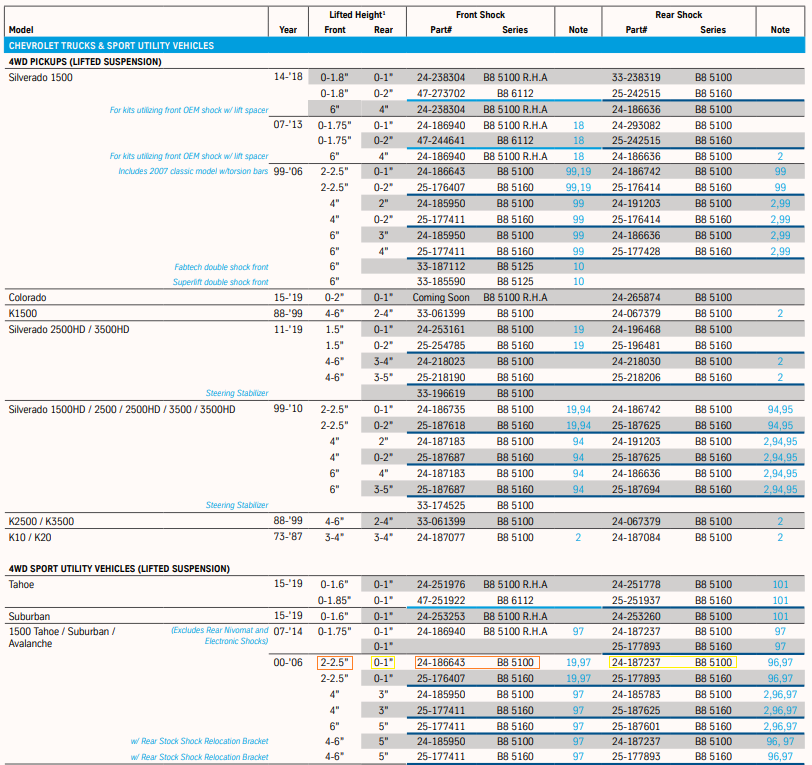Select the 'Tahoe' model cell

coord(21,585)
